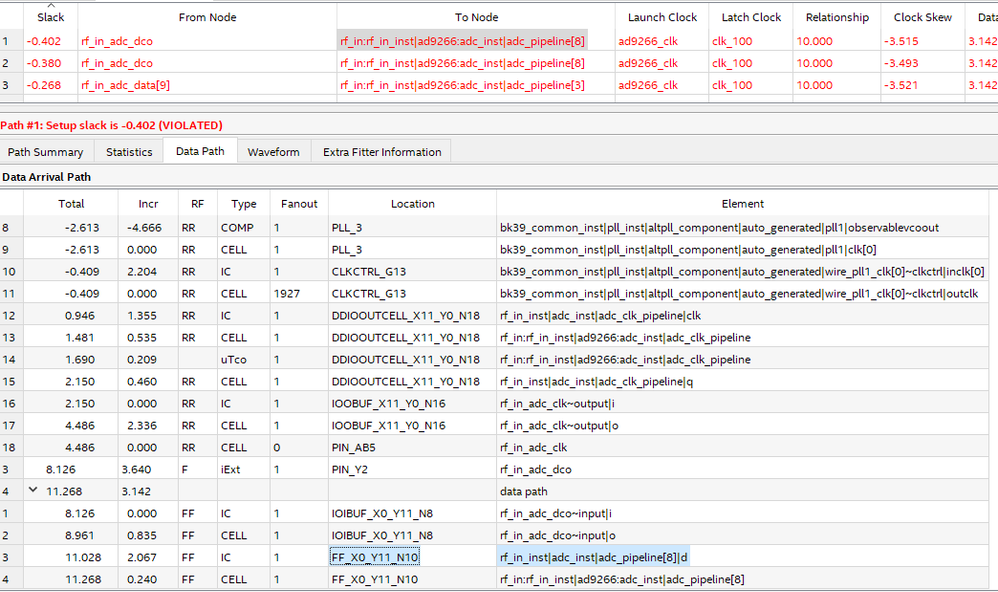Click the Clock Skew column header
Viewport: 998px width, 592px height.
pos(922,17)
